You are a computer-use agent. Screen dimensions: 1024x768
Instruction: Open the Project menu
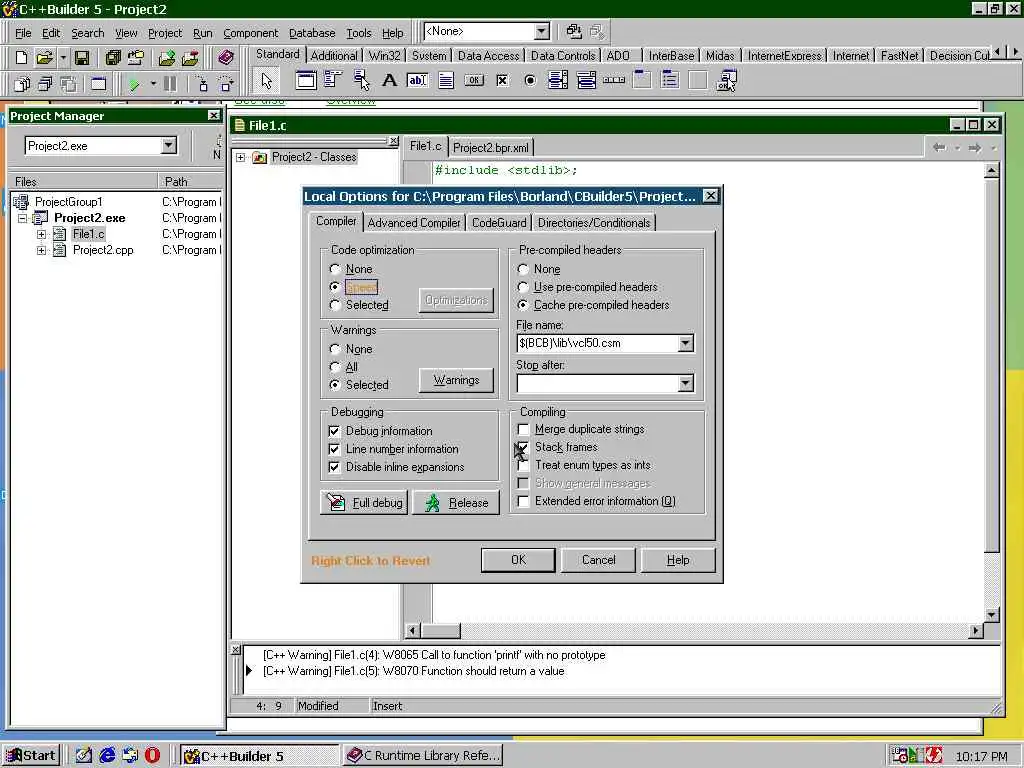pos(165,33)
